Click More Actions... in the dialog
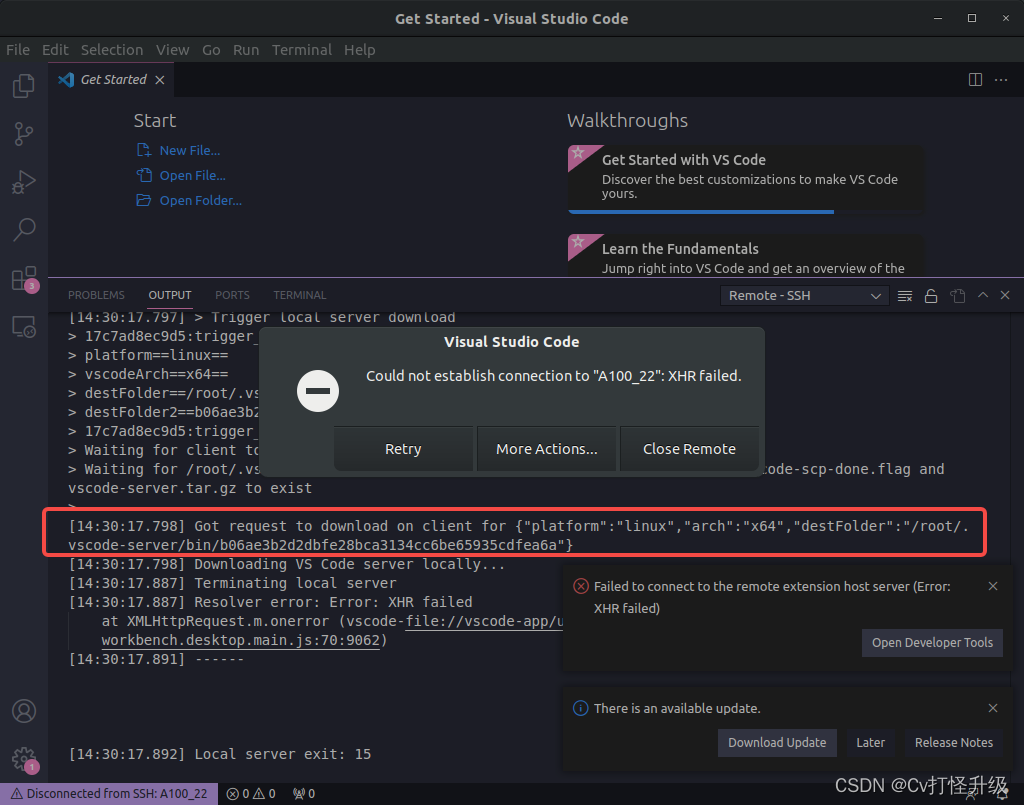The height and width of the screenshot is (805, 1024). tap(547, 449)
